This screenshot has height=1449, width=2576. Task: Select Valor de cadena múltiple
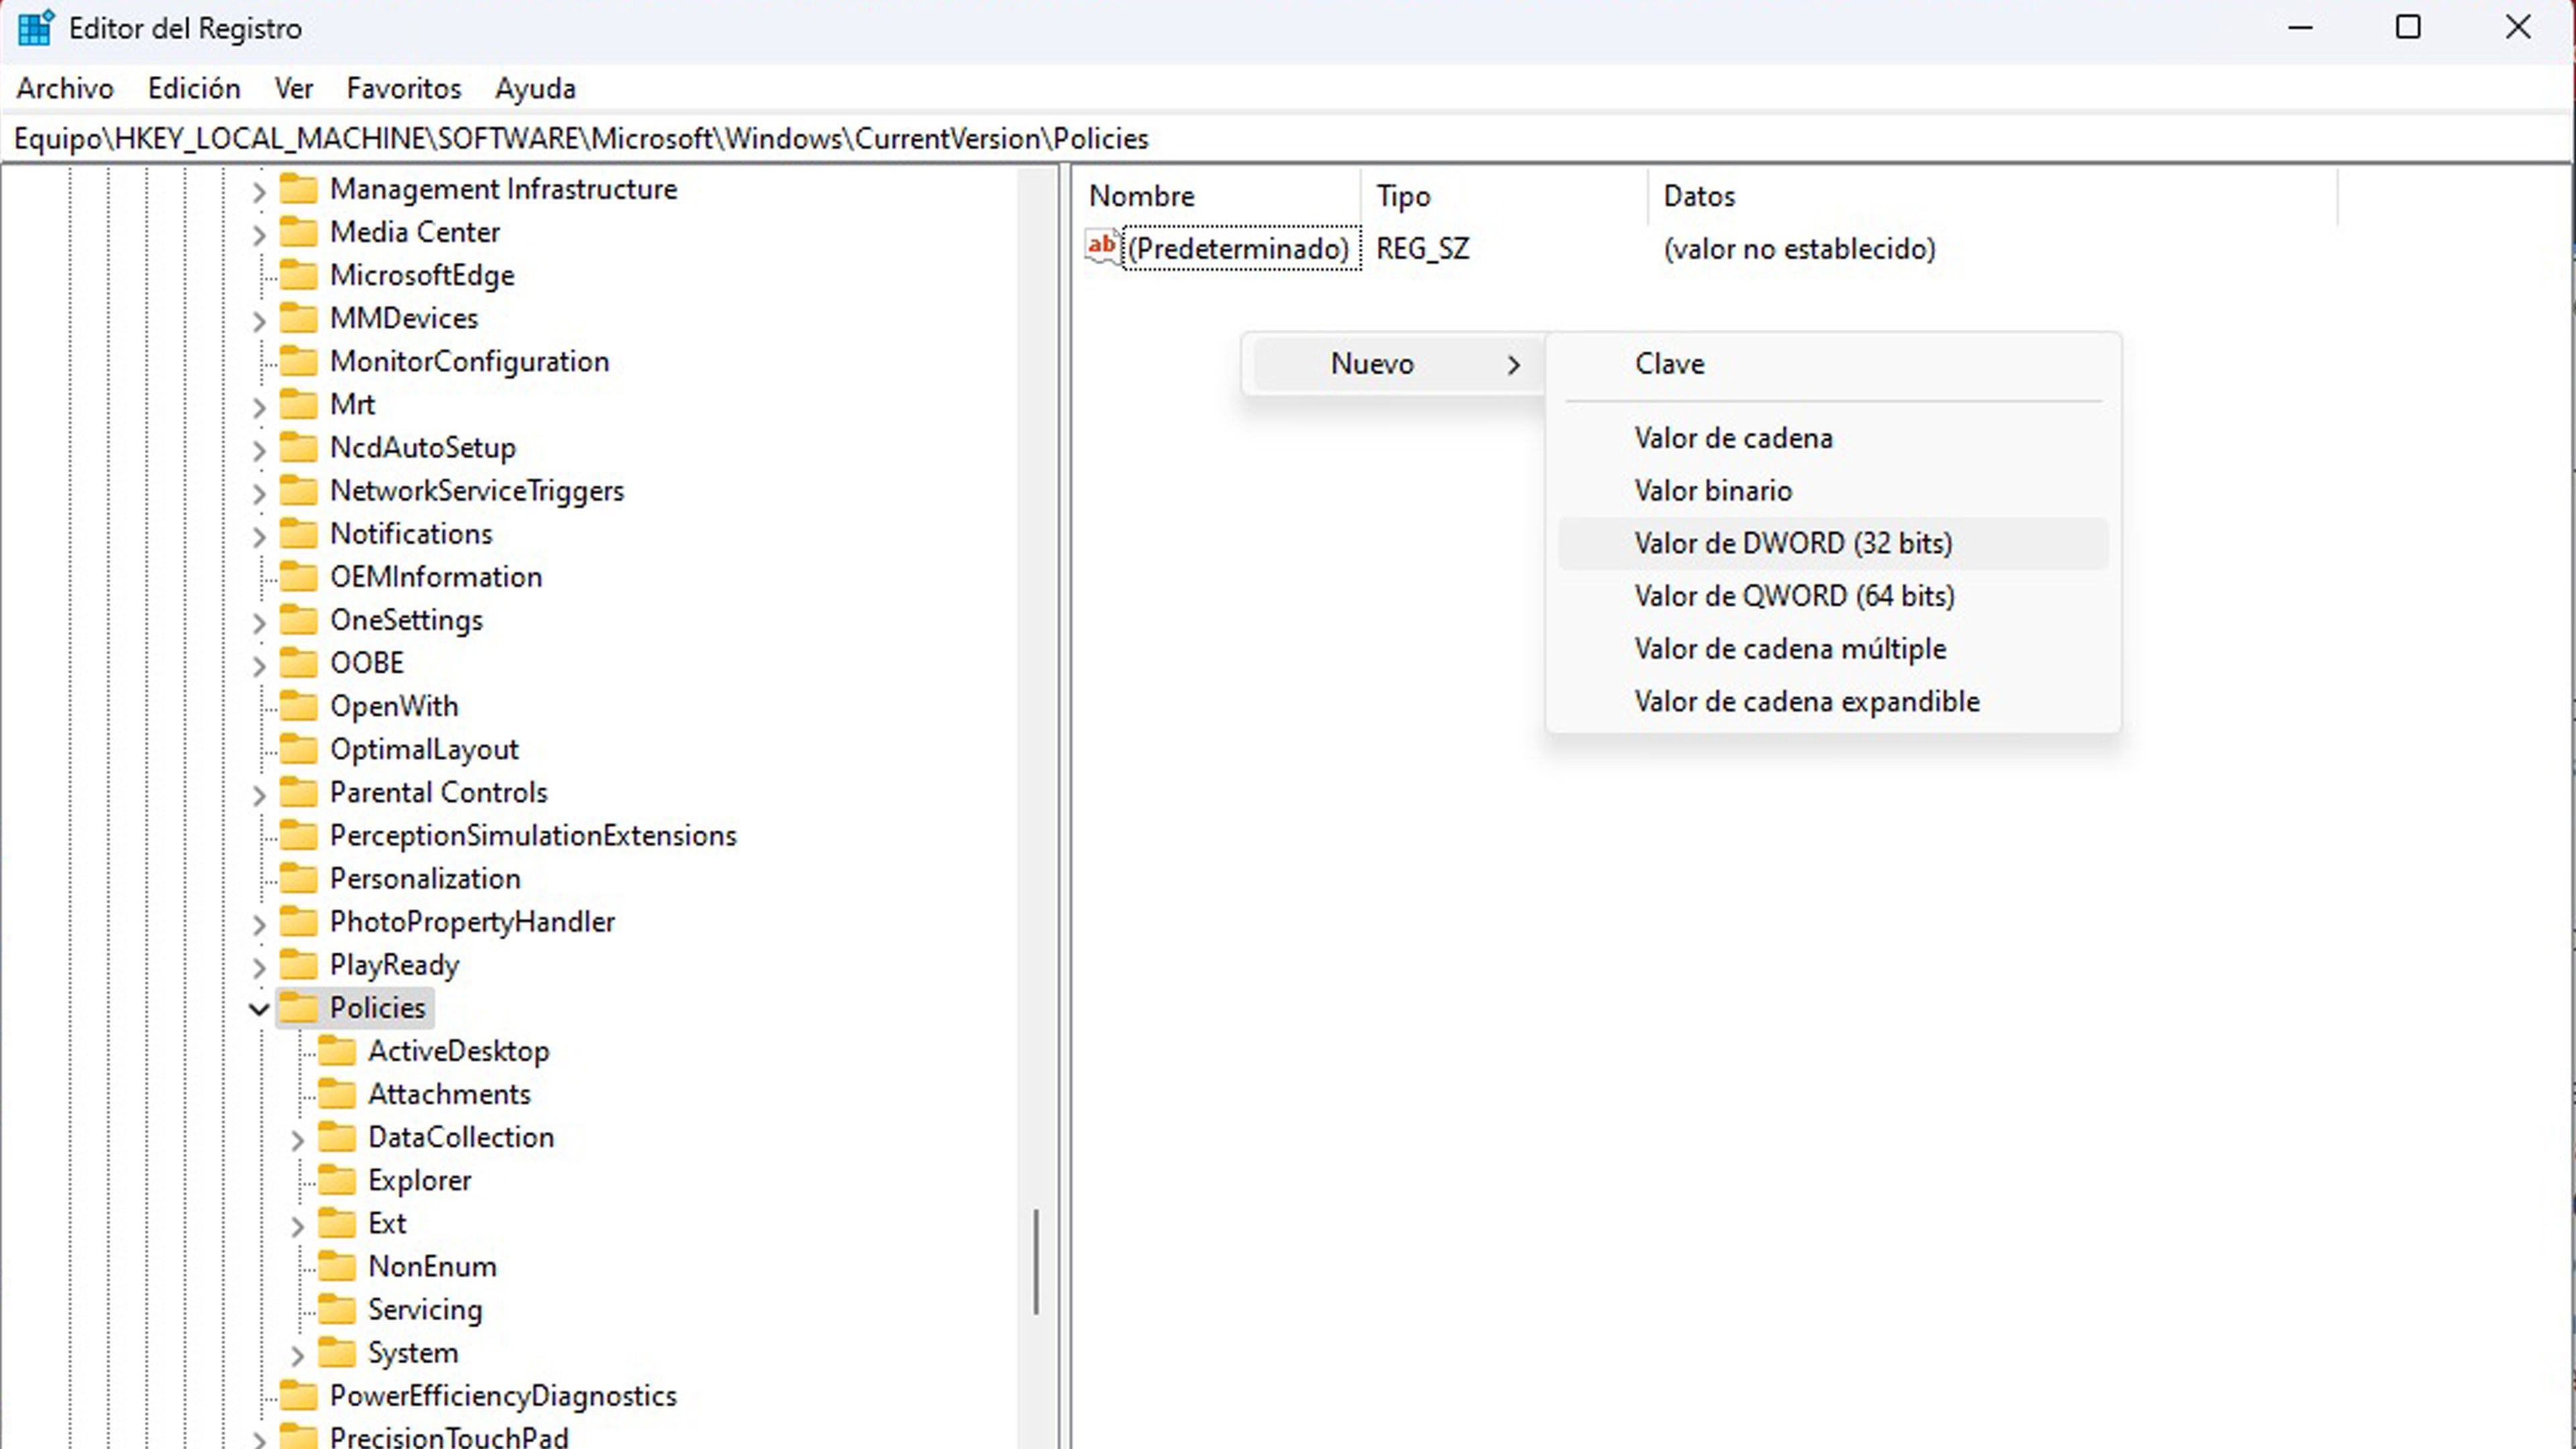(x=1833, y=649)
